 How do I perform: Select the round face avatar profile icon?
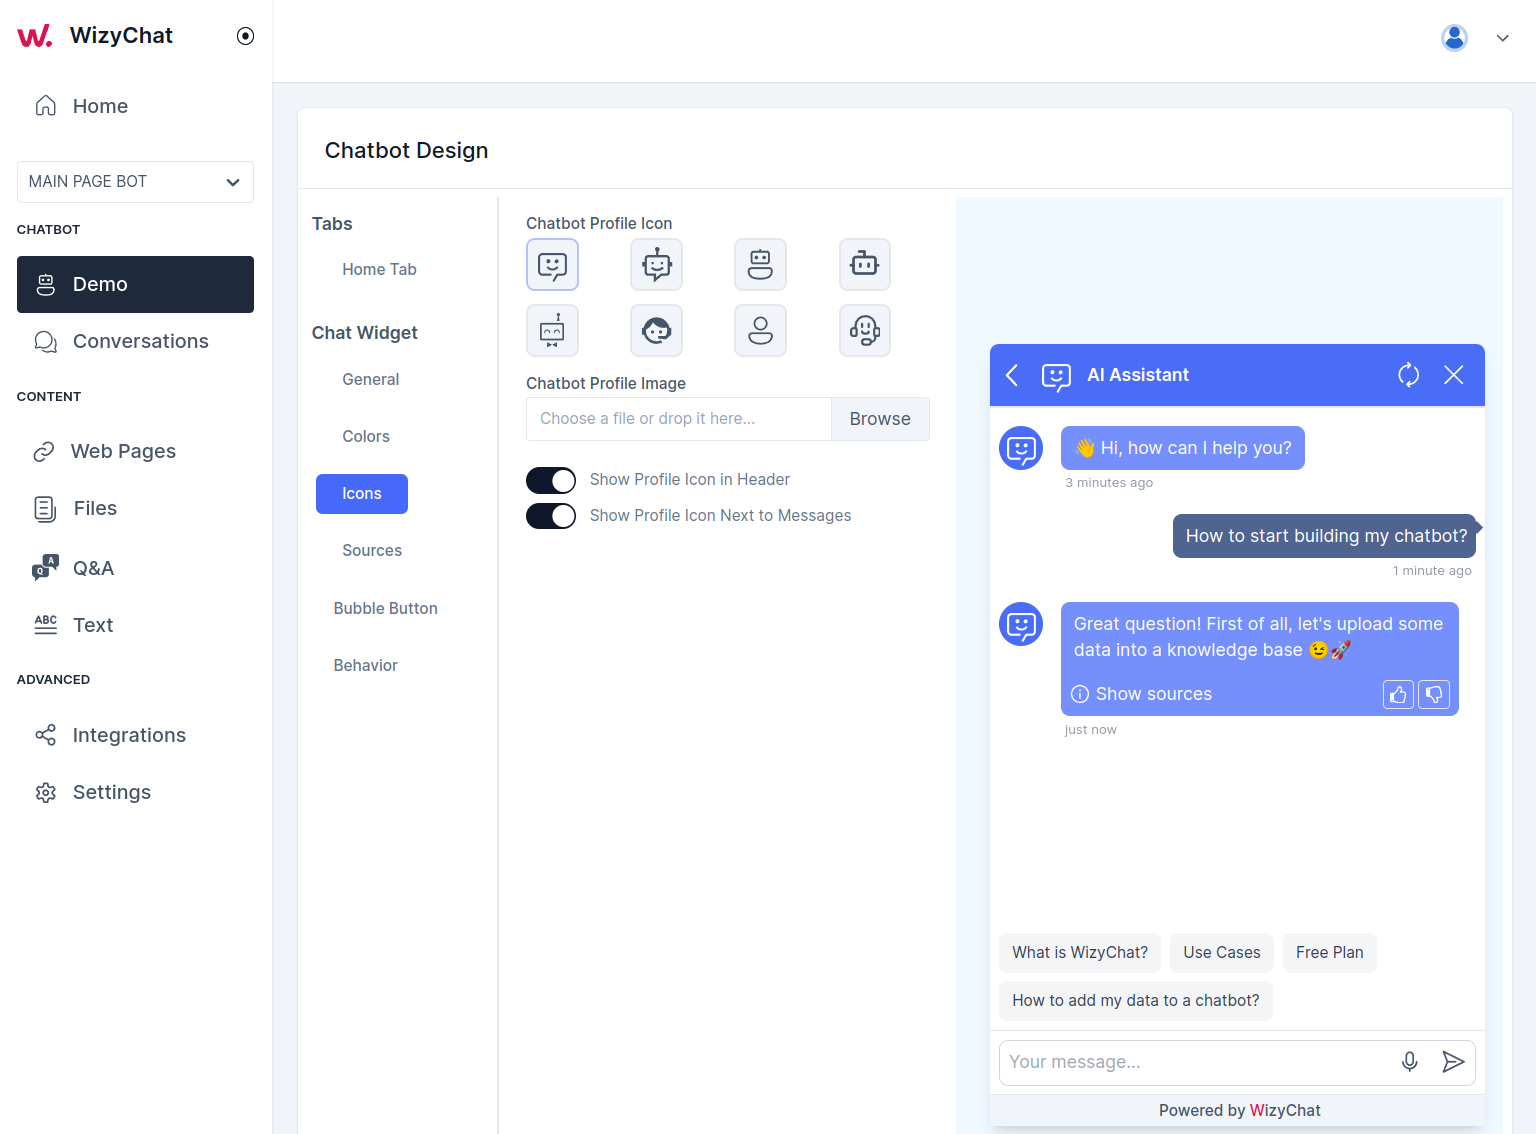tap(656, 331)
